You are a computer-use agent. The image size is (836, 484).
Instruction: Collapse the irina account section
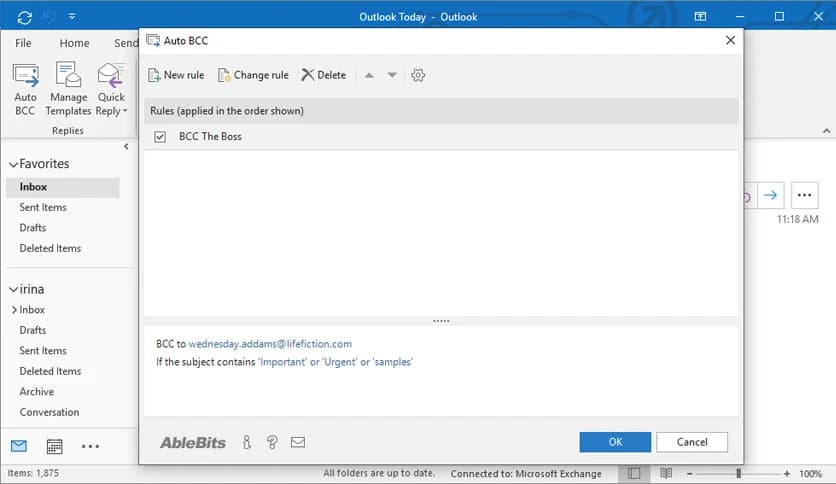(x=13, y=289)
